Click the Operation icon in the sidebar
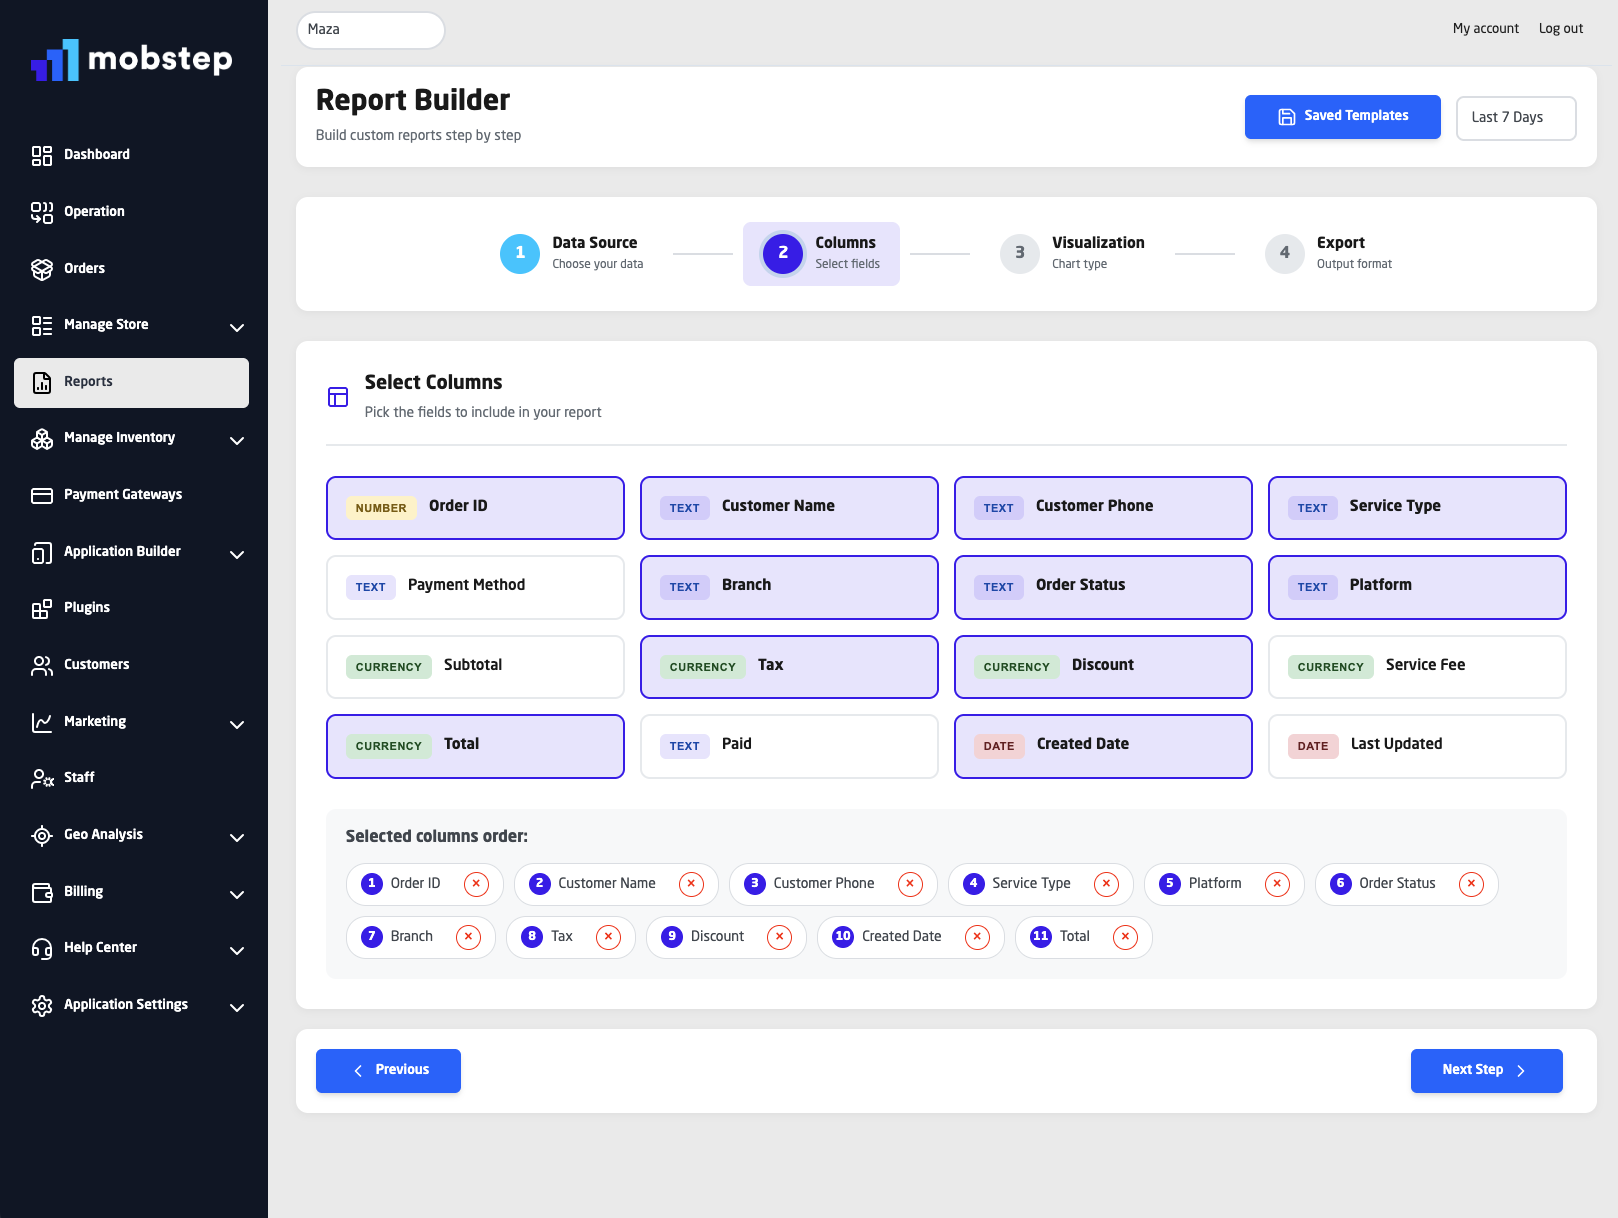Image resolution: width=1618 pixels, height=1218 pixels. pyautogui.click(x=41, y=211)
